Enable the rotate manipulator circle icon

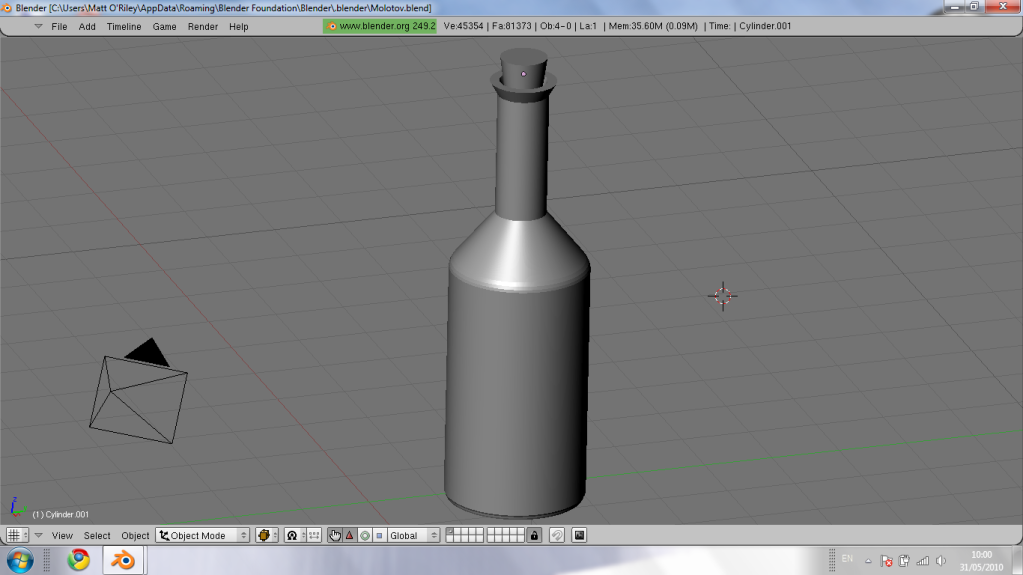pyautogui.click(x=365, y=536)
